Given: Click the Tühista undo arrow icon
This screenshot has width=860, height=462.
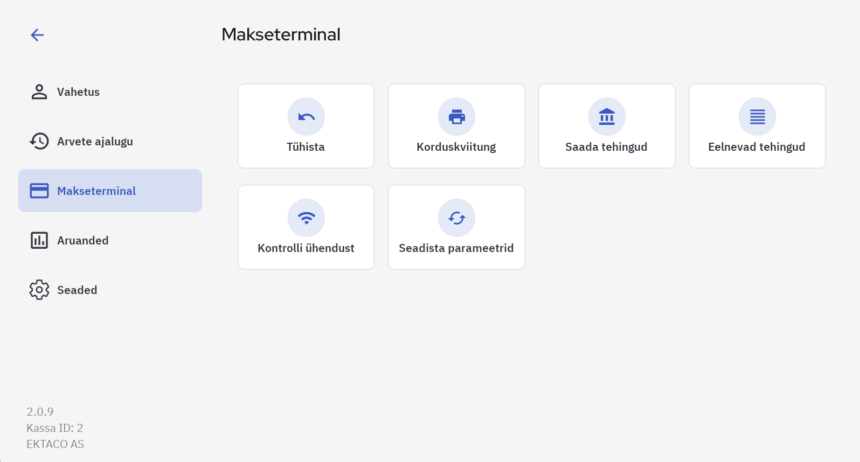Looking at the screenshot, I should pos(306,117).
